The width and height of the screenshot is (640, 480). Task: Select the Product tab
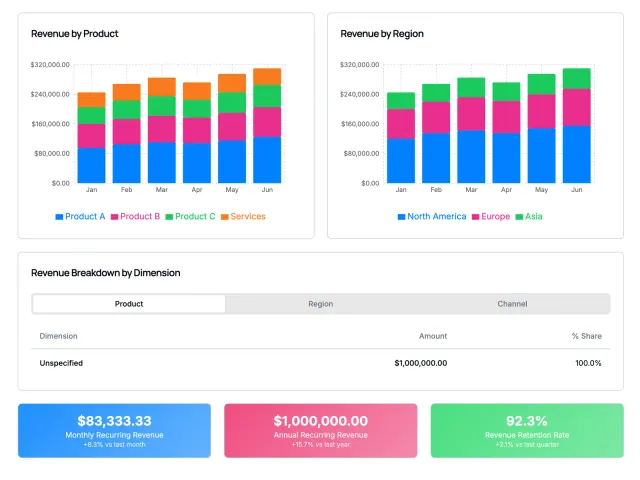[129, 304]
